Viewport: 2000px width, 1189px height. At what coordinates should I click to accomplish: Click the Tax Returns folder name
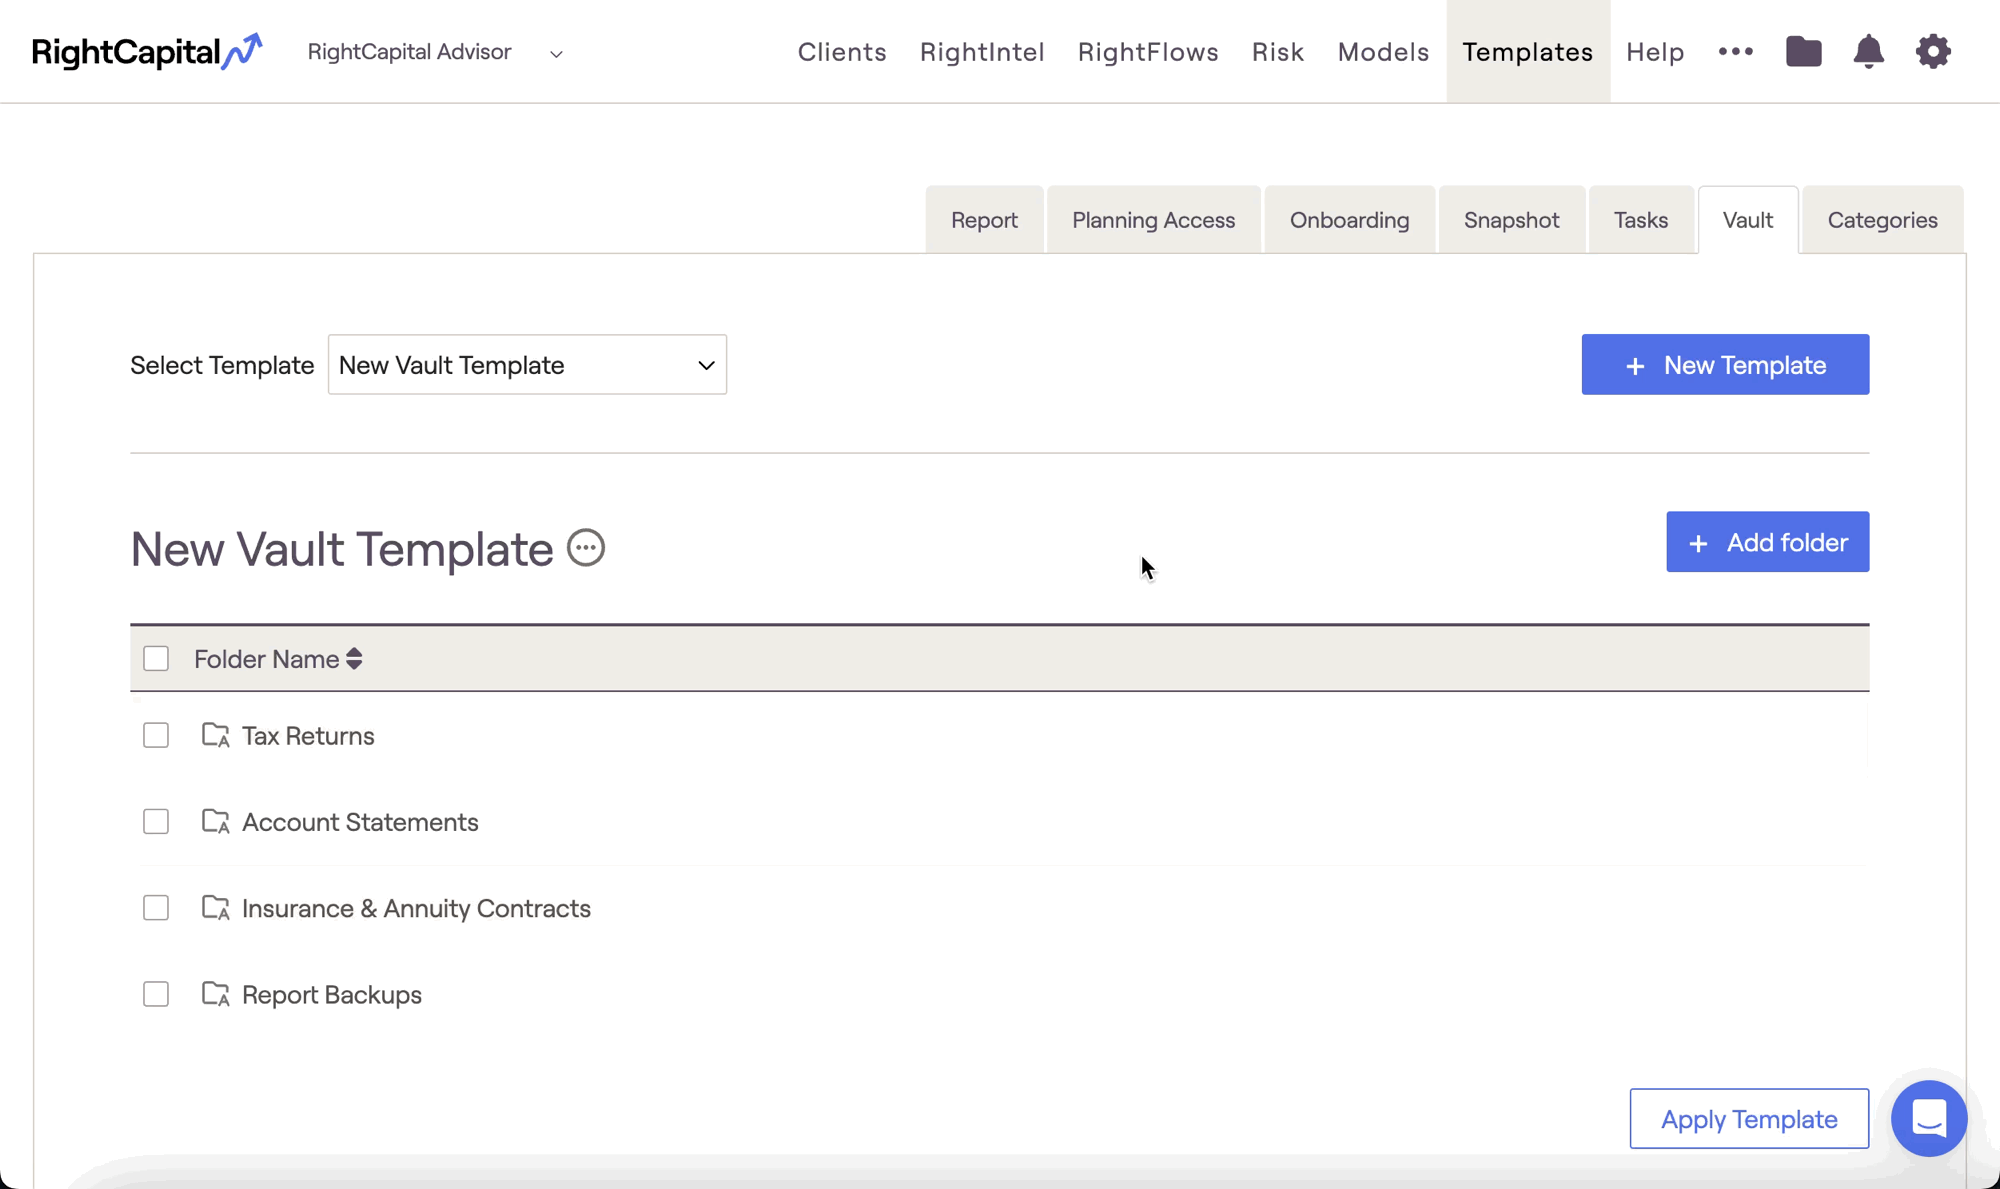pos(308,736)
